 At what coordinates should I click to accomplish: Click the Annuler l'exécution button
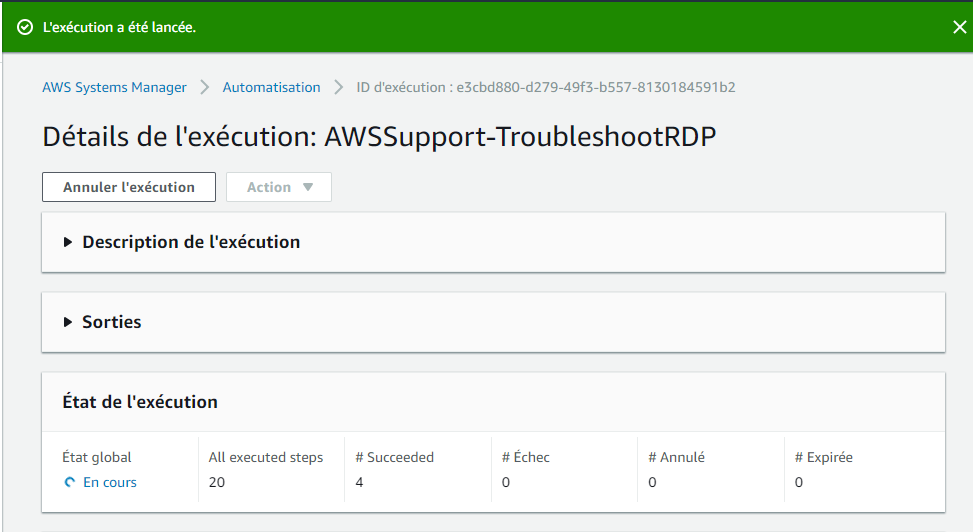click(129, 187)
